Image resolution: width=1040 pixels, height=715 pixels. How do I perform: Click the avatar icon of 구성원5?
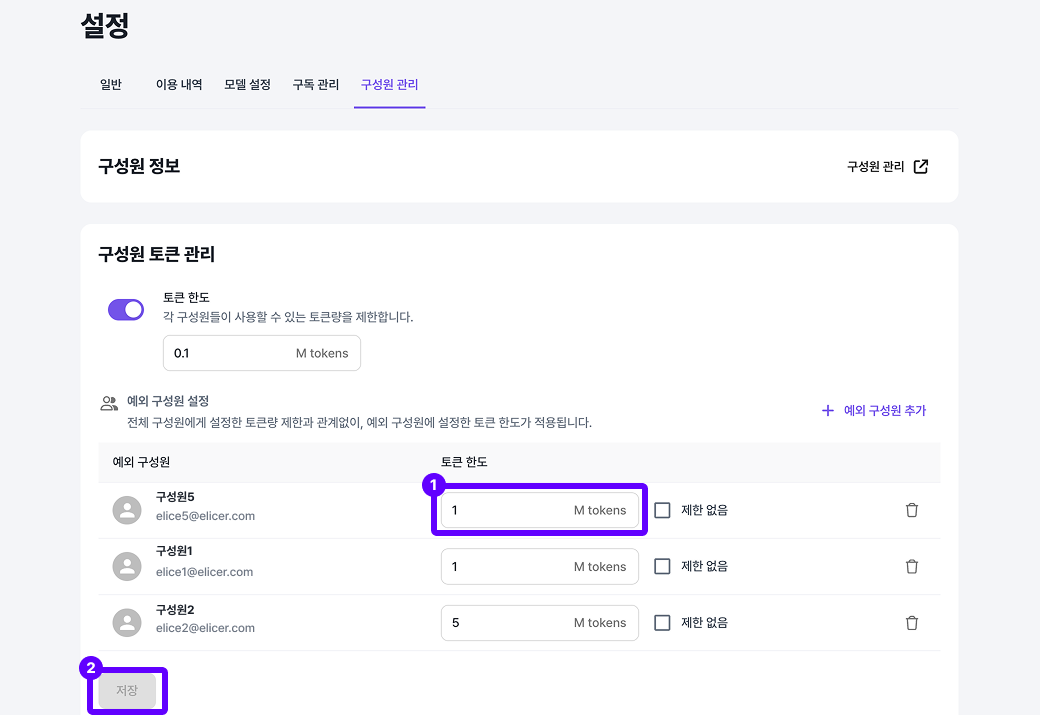126,510
